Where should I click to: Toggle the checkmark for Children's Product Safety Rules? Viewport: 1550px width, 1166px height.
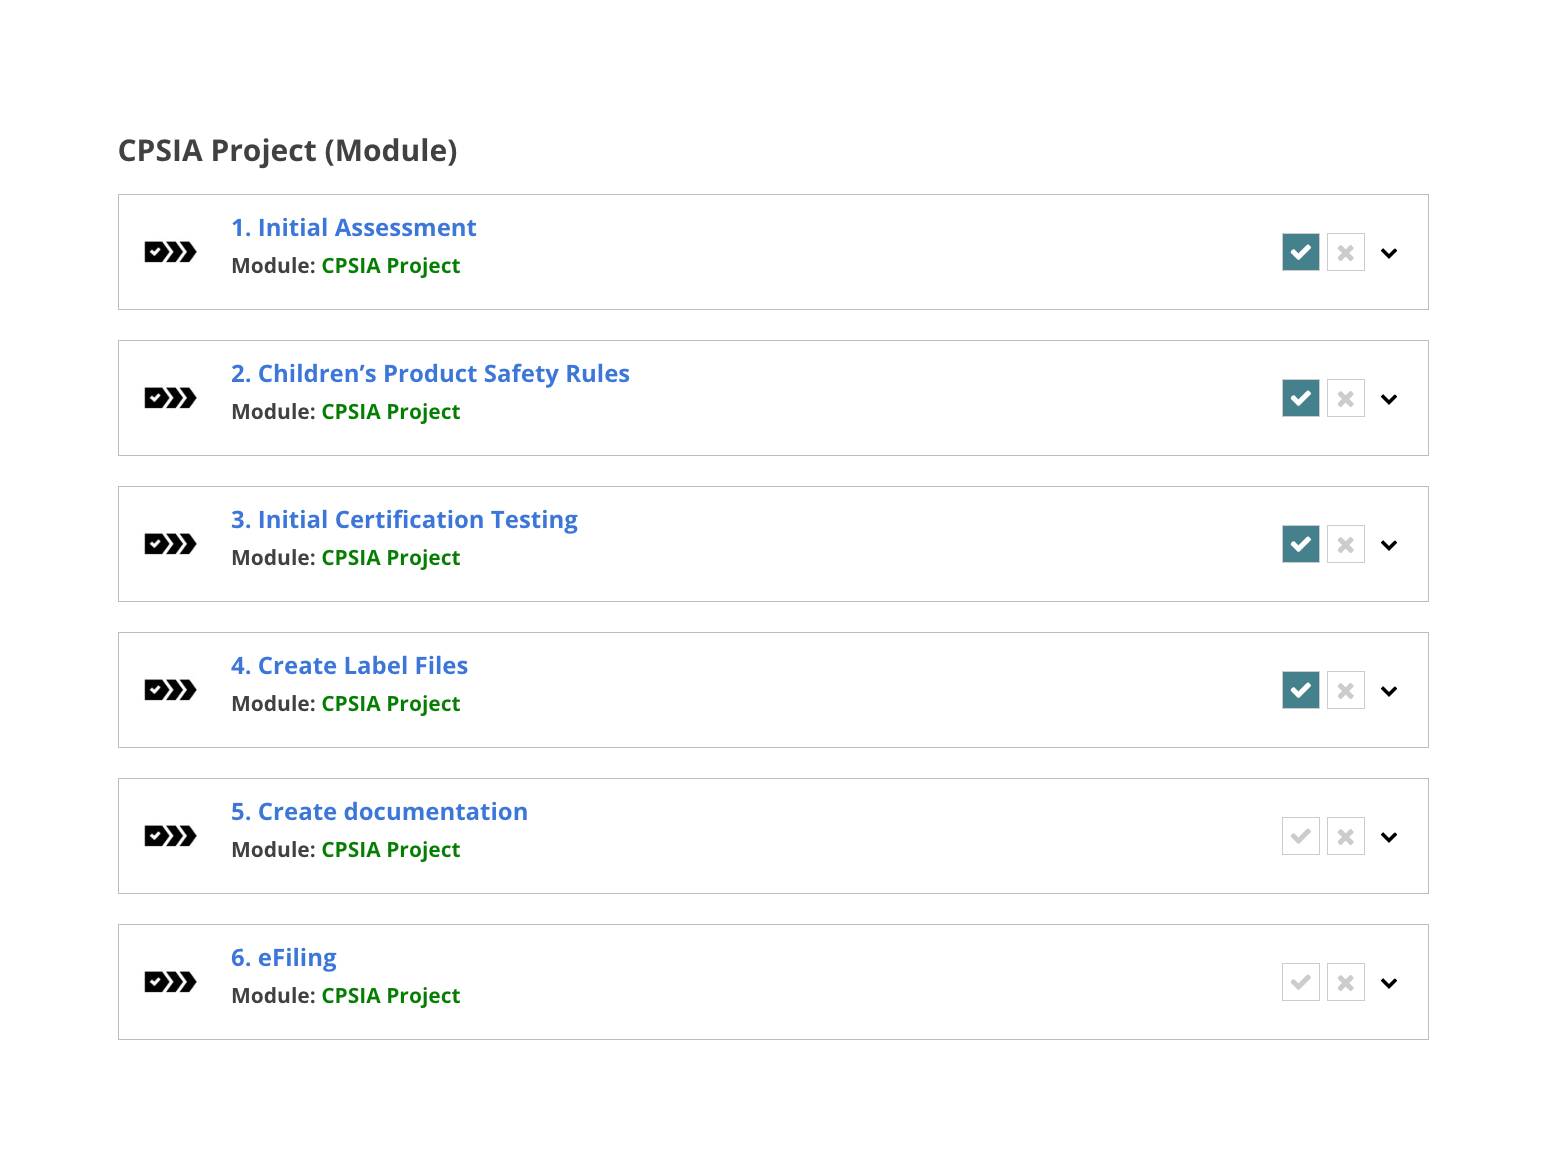click(x=1301, y=398)
